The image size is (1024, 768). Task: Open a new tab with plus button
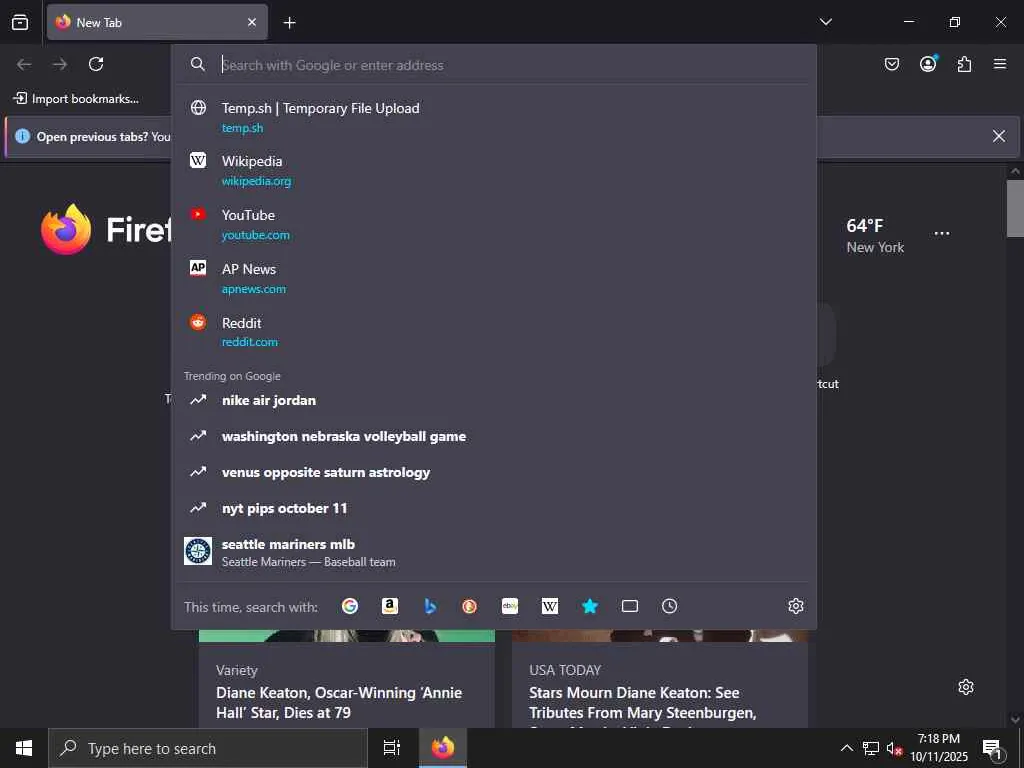click(x=289, y=23)
